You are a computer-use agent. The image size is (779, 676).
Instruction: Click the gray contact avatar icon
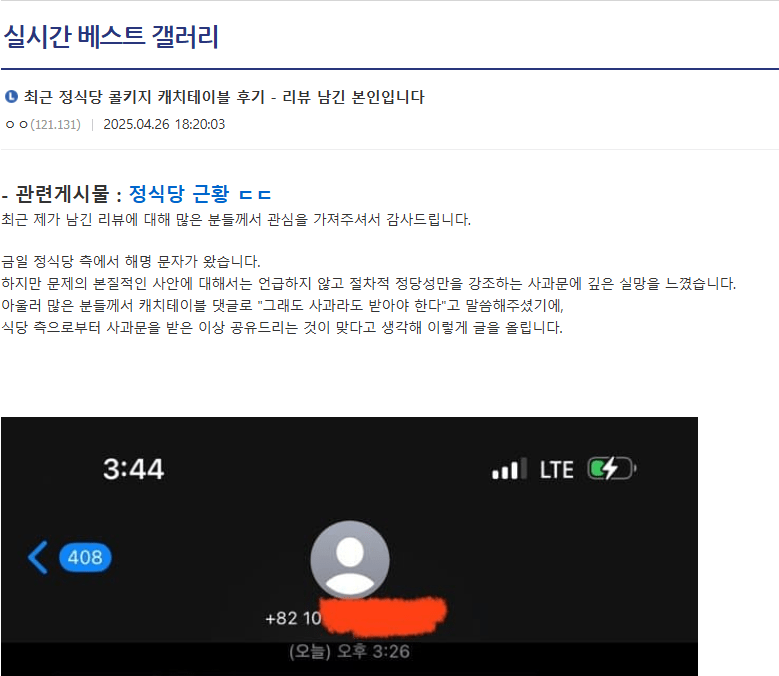tap(349, 559)
